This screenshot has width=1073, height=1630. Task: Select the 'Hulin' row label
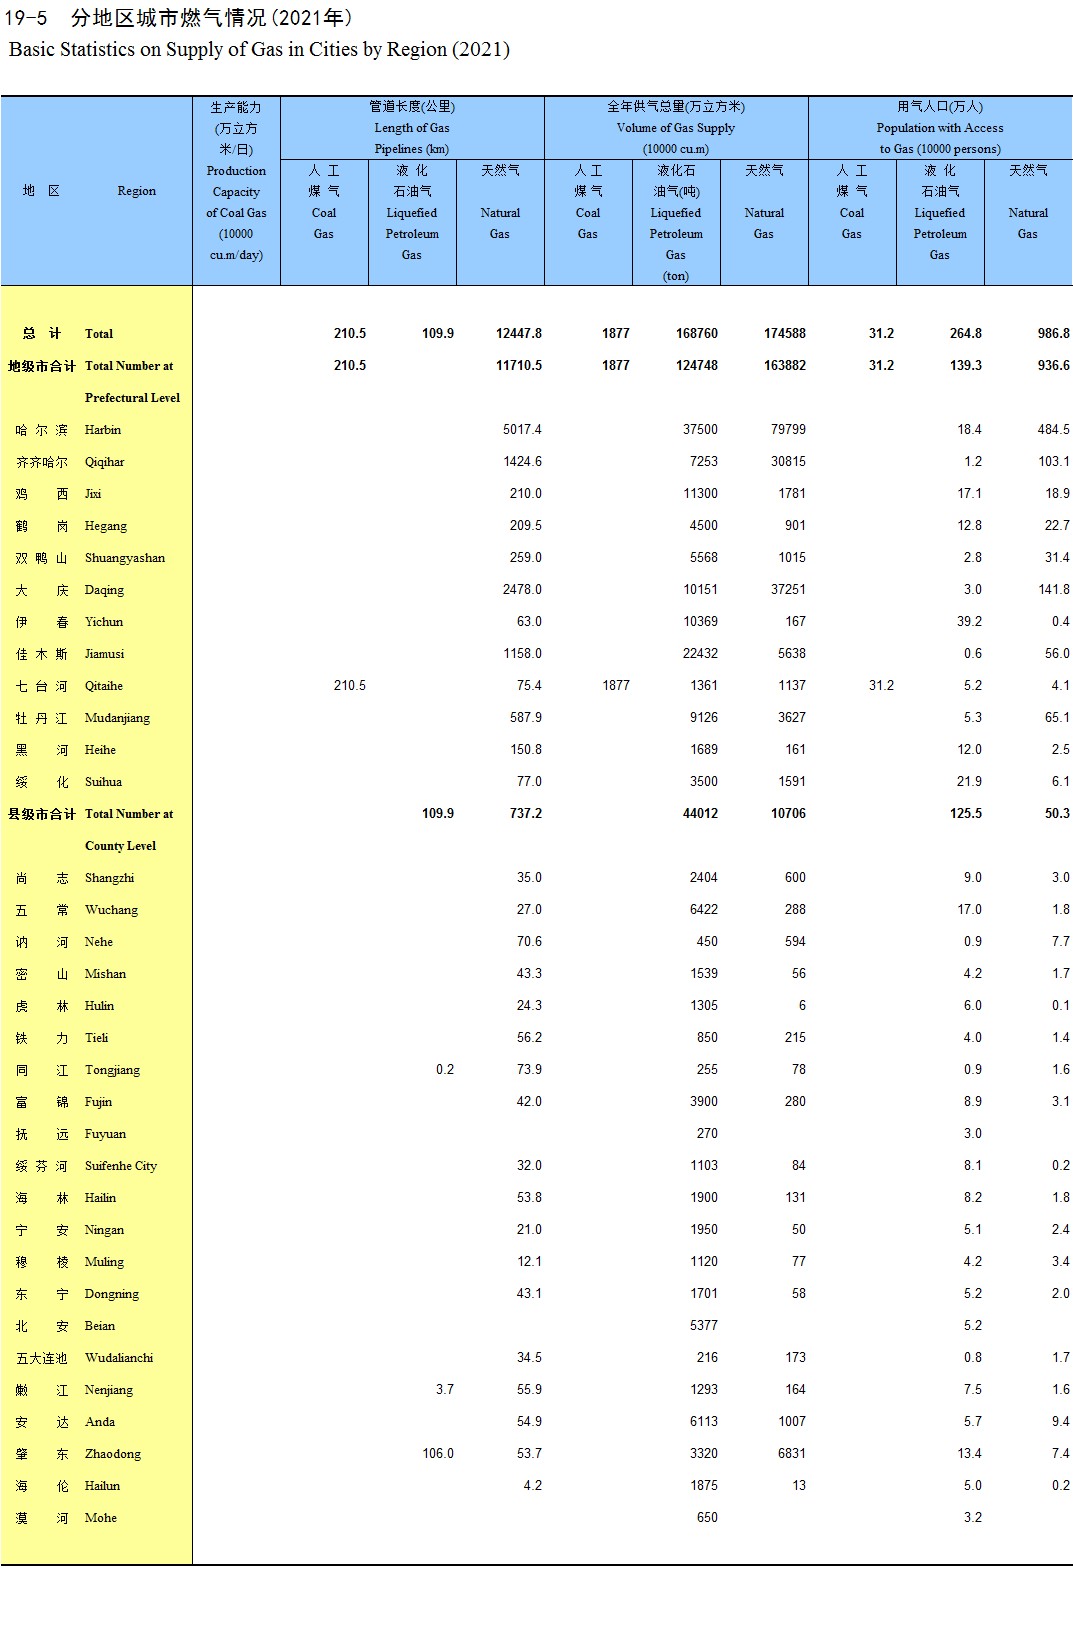(x=99, y=1006)
